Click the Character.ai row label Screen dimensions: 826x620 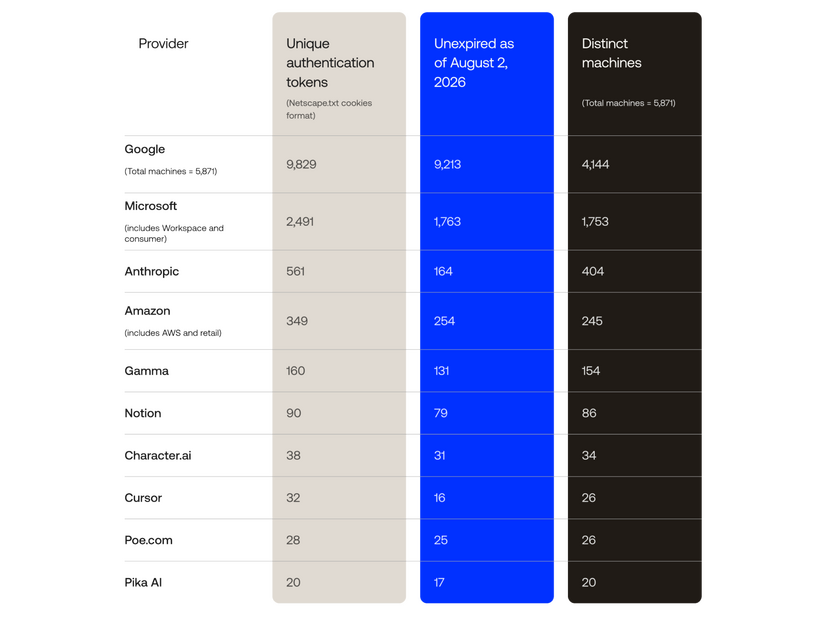coord(158,456)
